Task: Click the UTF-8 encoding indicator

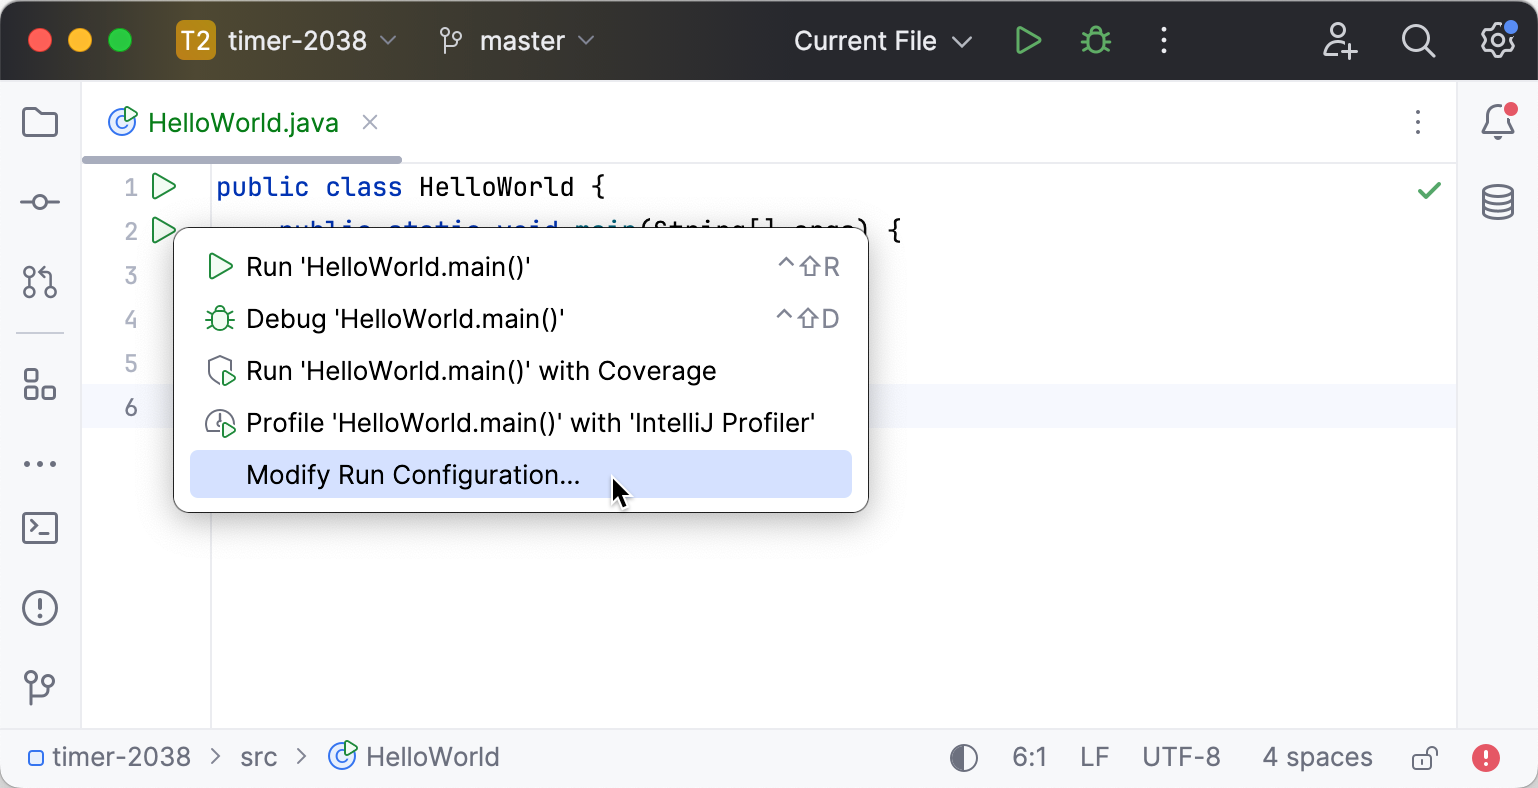Action: coord(1181,757)
